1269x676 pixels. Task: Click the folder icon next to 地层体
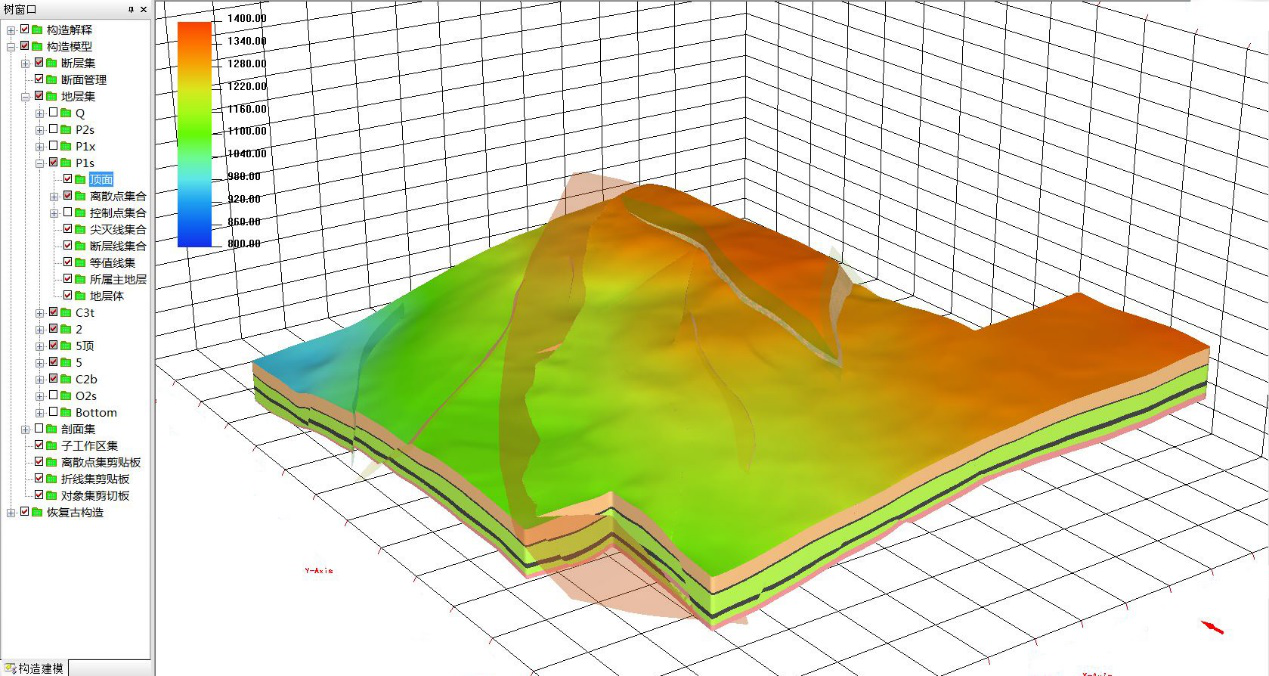[80, 296]
